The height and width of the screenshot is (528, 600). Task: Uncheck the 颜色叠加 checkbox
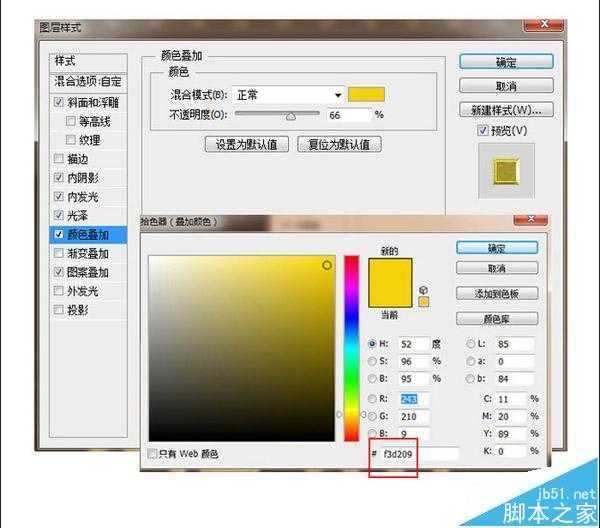(59, 234)
